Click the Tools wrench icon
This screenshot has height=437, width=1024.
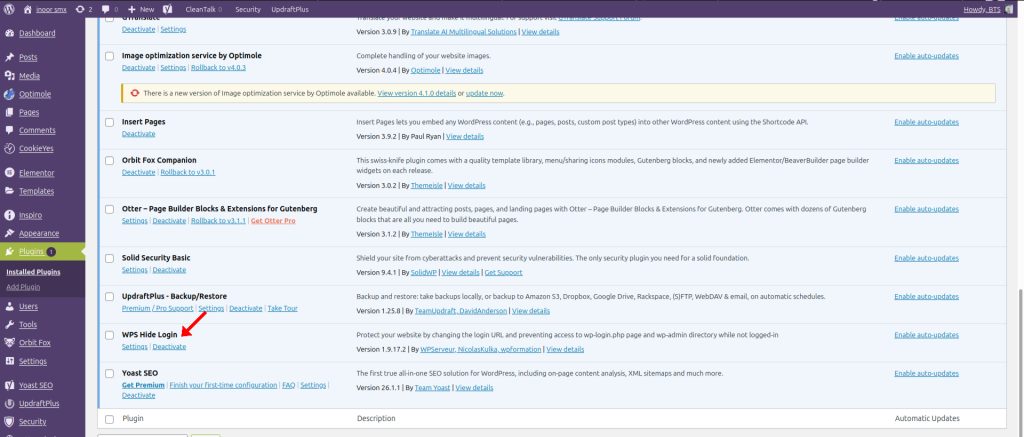[9, 324]
